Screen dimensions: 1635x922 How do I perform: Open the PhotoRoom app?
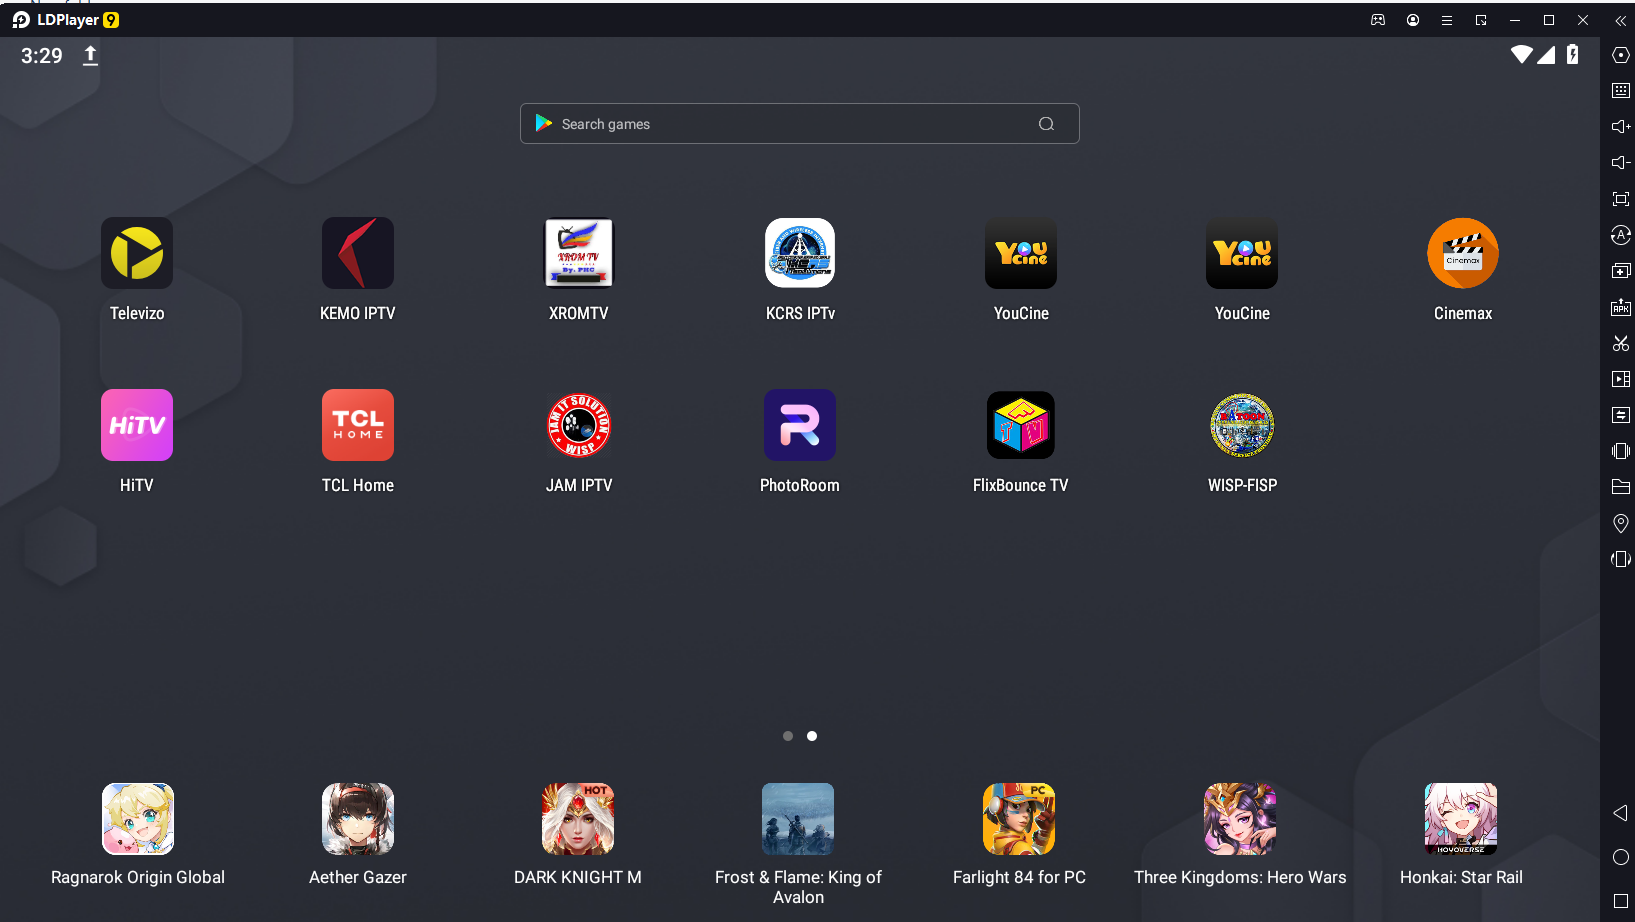pyautogui.click(x=800, y=425)
